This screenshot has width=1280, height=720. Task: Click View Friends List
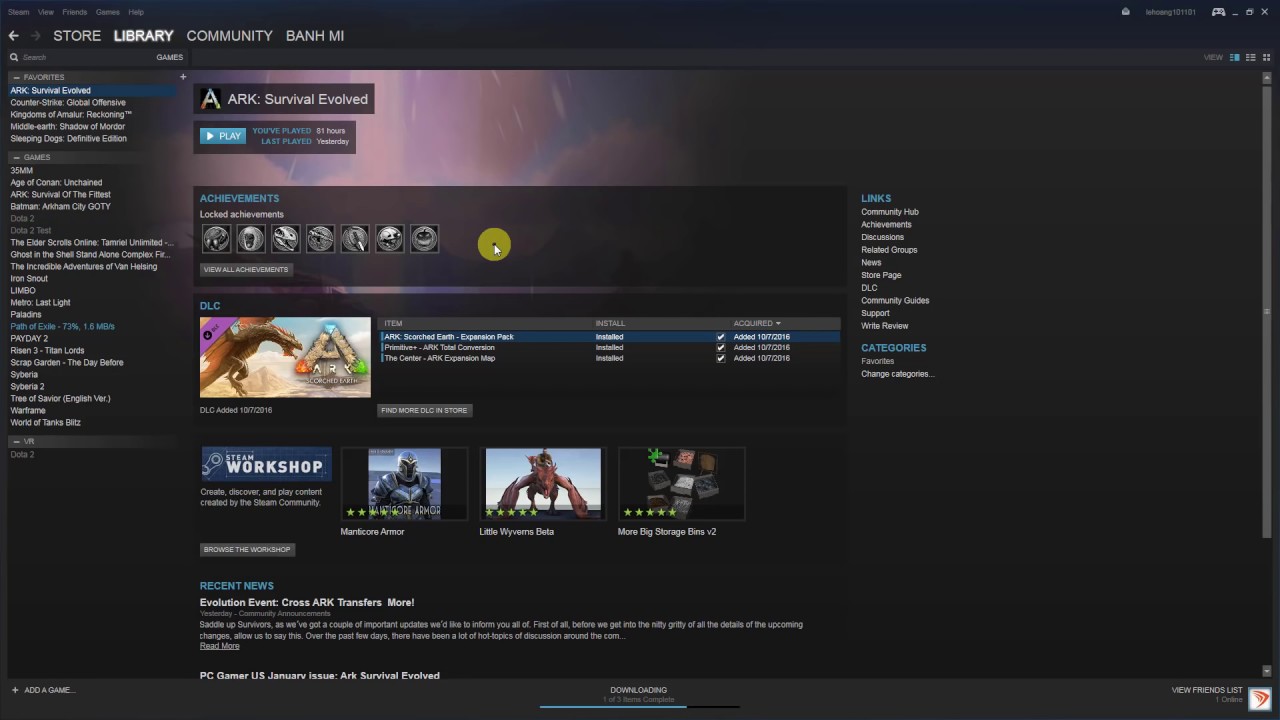click(1207, 690)
